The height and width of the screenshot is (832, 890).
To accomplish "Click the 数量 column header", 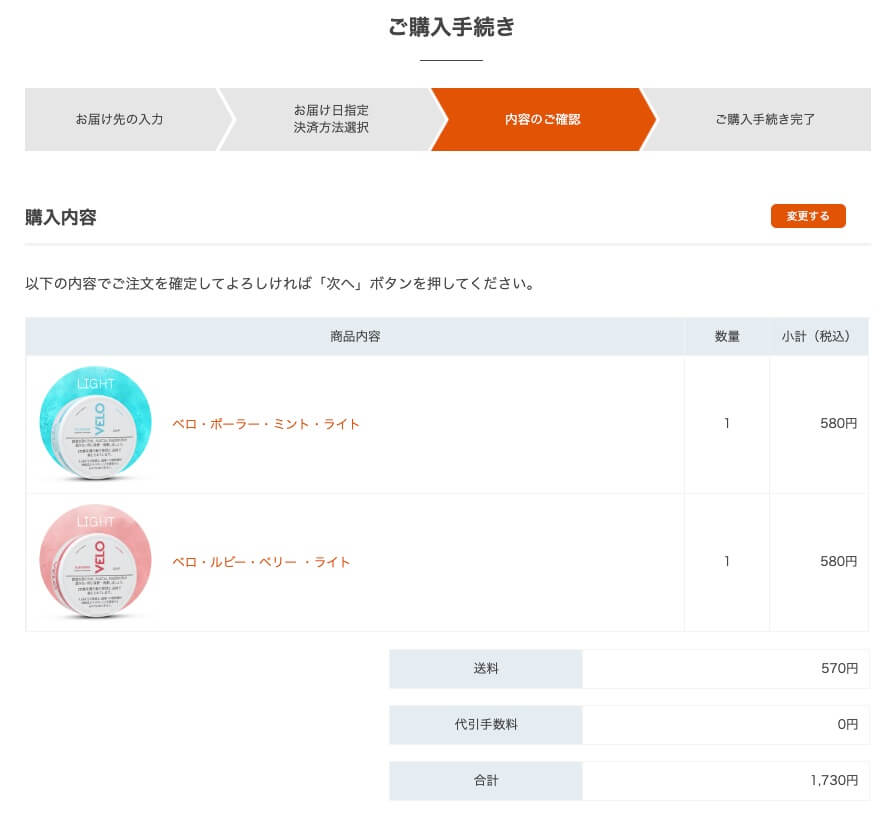I will pos(727,337).
